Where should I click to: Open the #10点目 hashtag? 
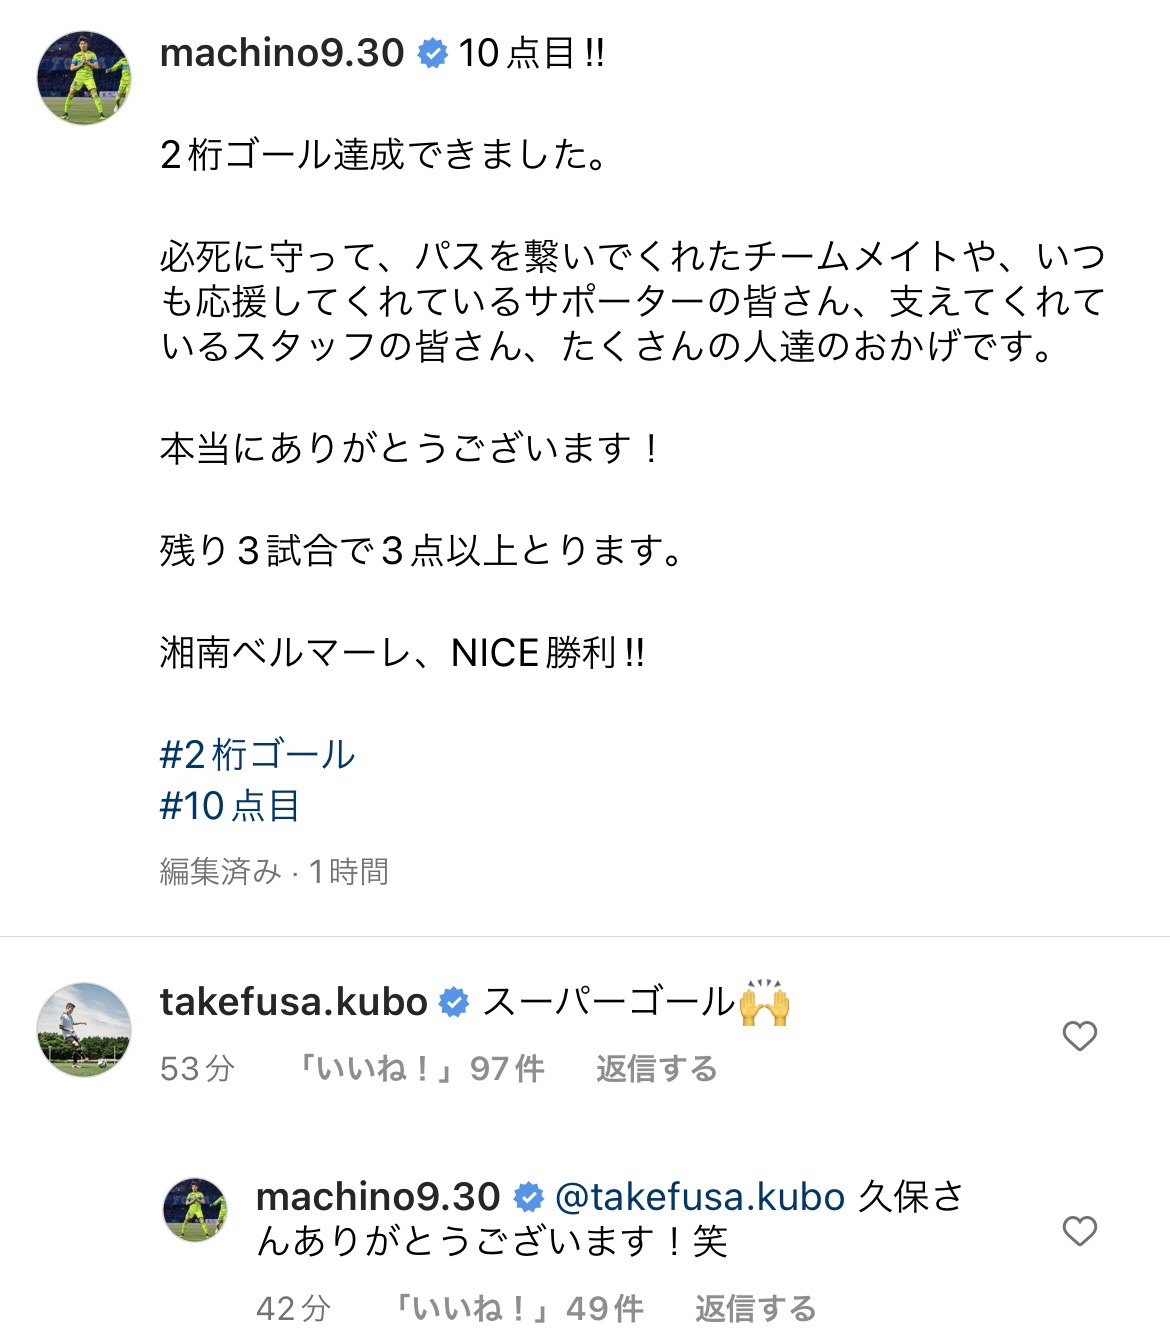point(229,806)
